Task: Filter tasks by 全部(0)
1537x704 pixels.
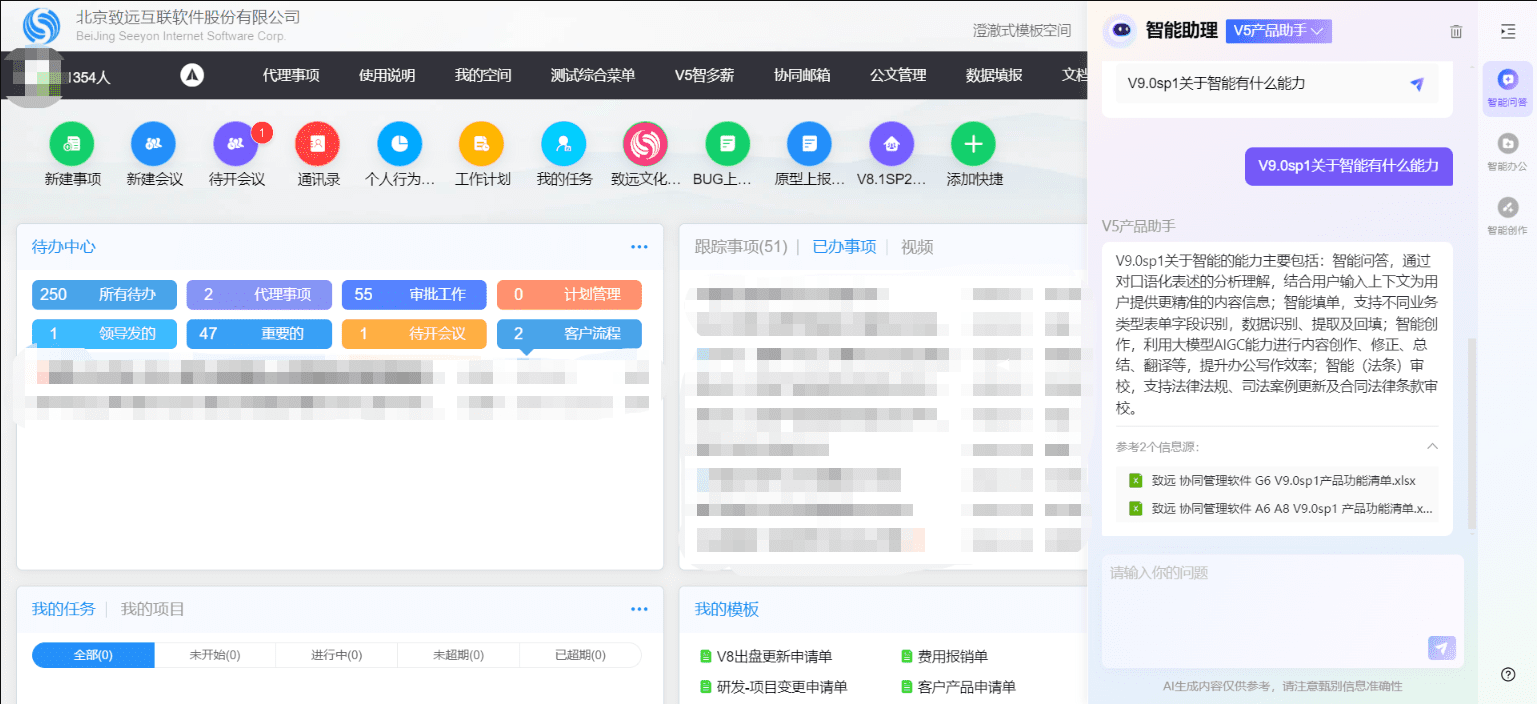Action: [x=93, y=655]
